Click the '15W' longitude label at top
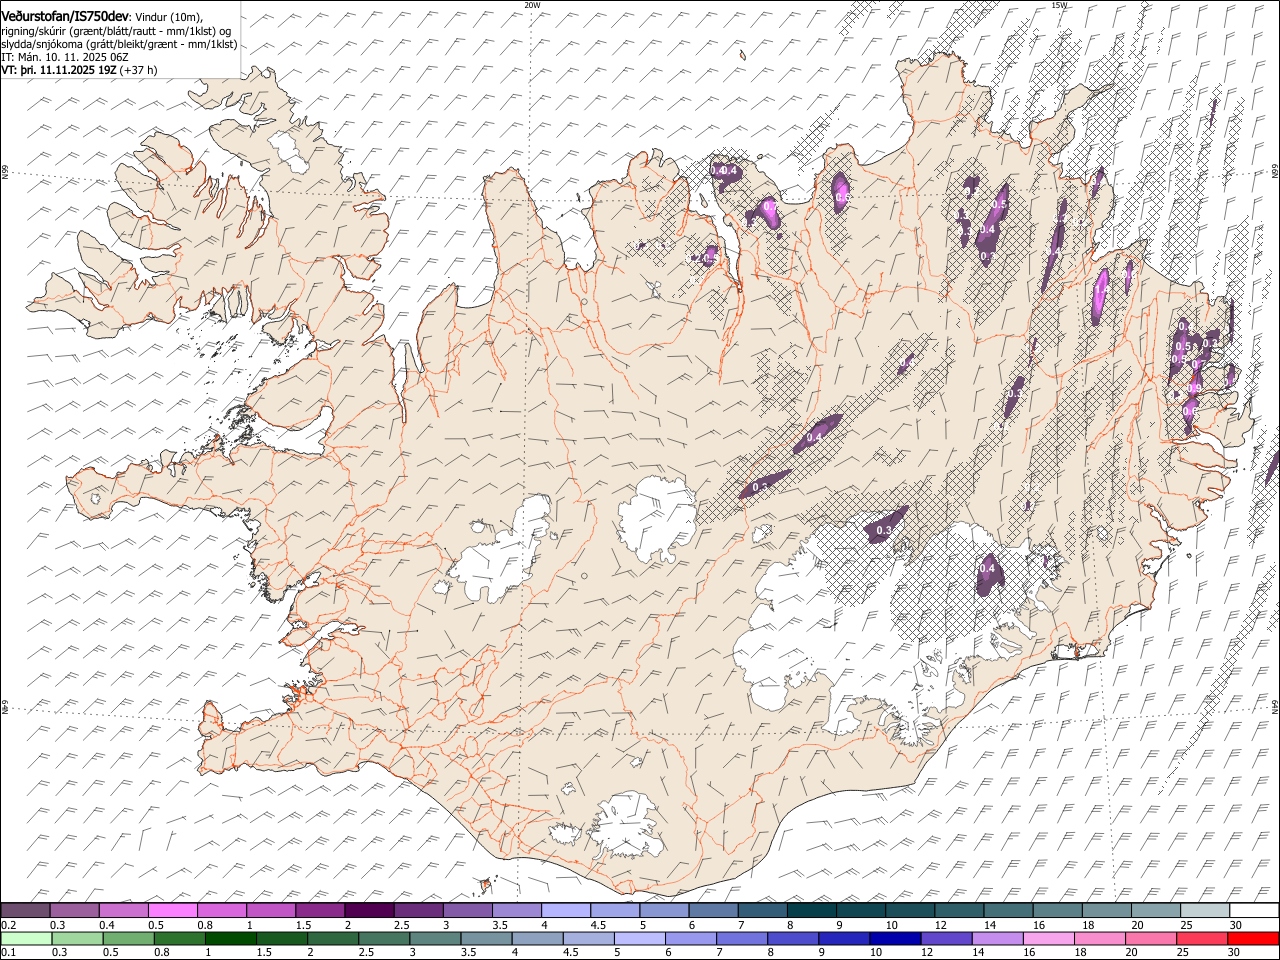1280x960 pixels. [1059, 5]
